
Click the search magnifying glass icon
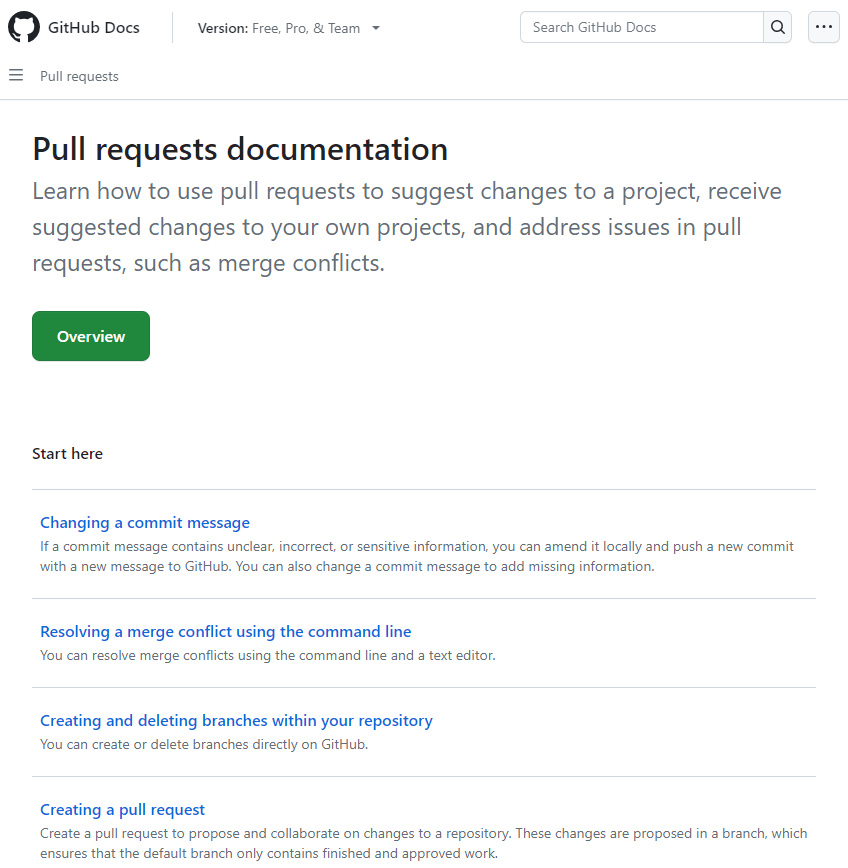(x=777, y=27)
